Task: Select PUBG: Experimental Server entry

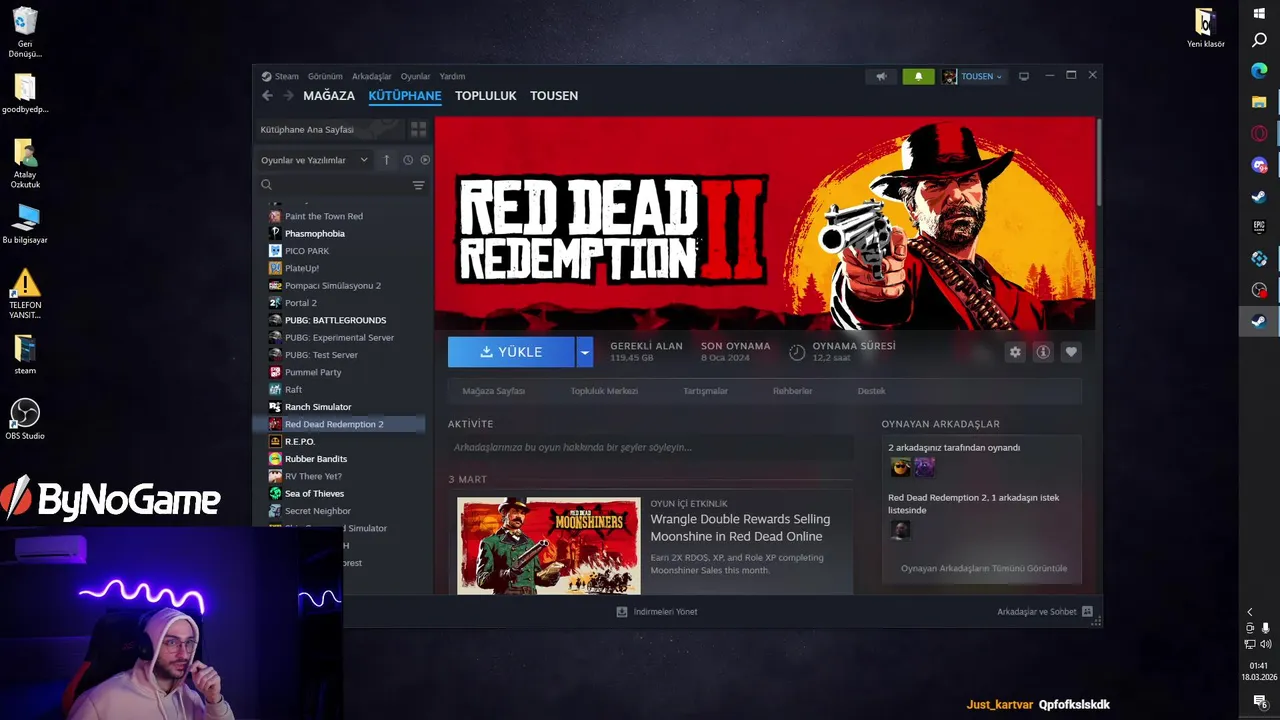Action: tap(339, 337)
